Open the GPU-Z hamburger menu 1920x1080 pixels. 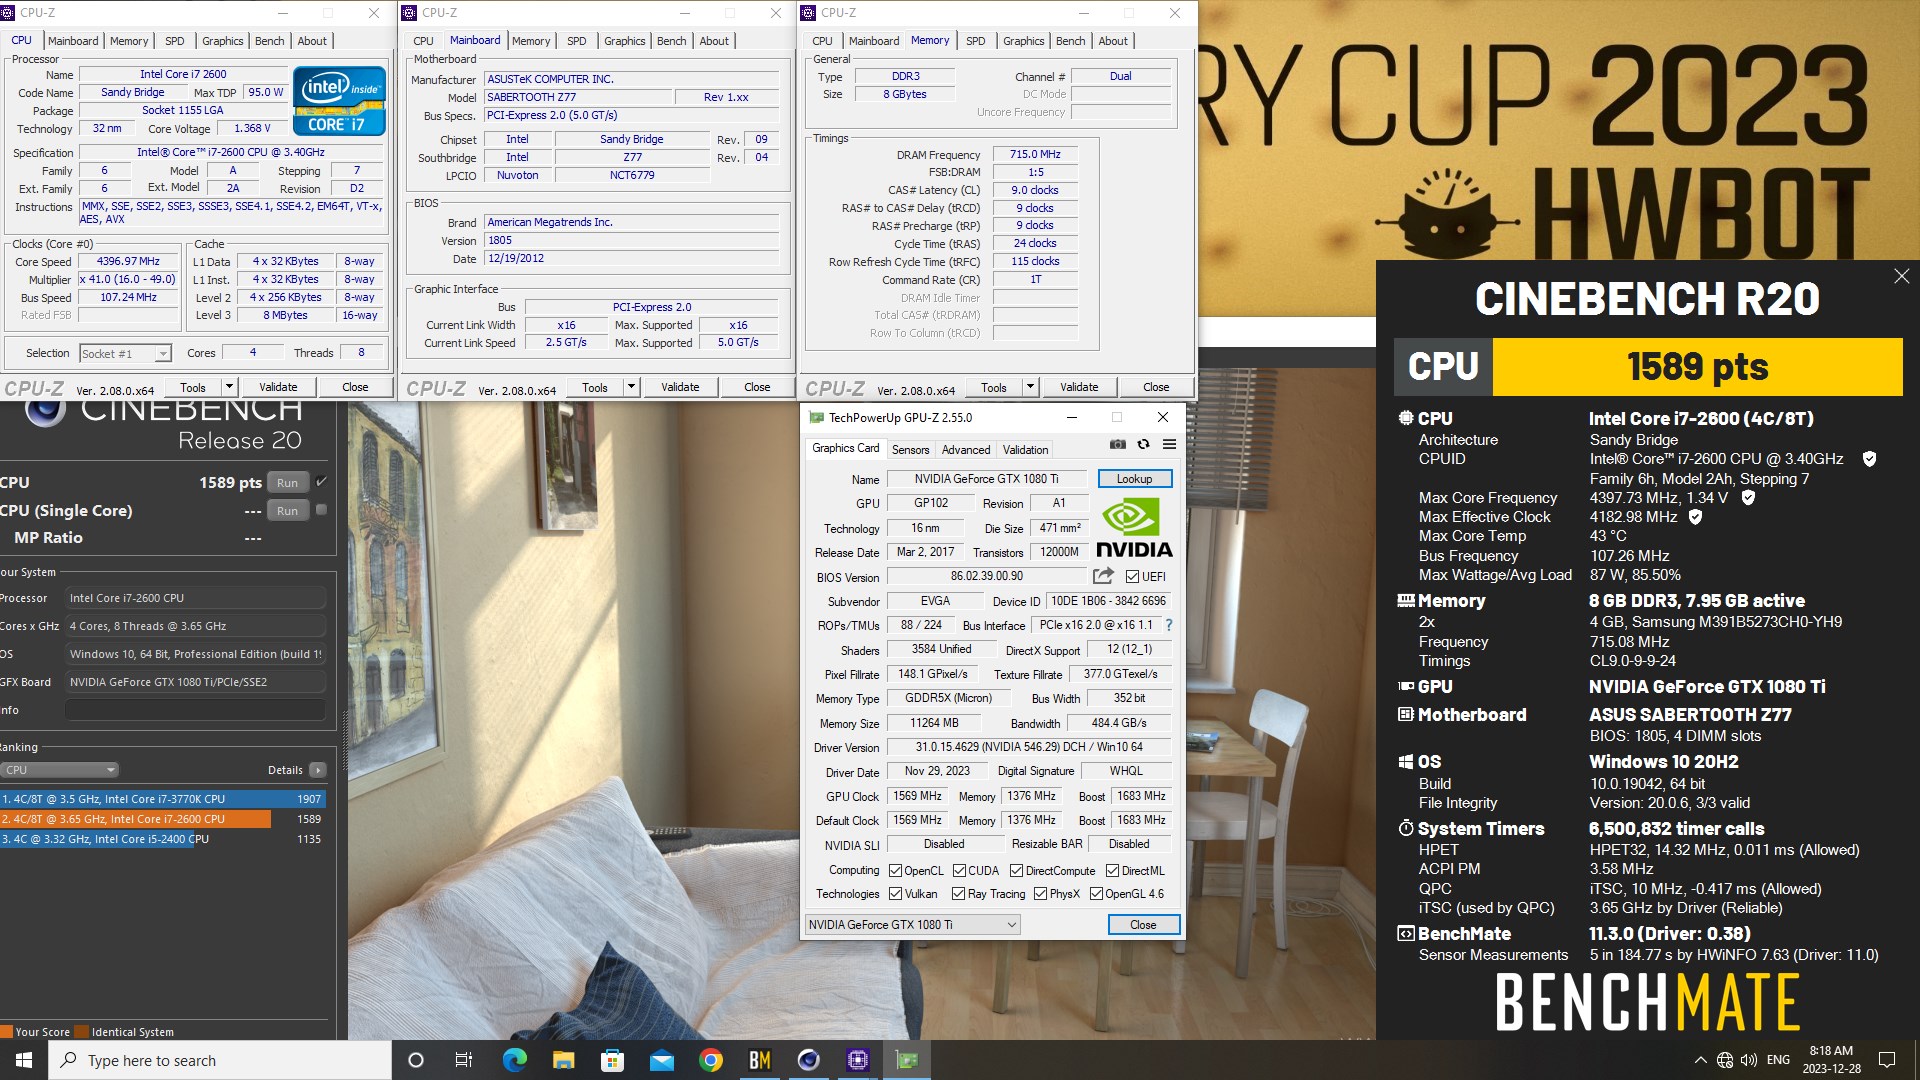tap(1169, 445)
